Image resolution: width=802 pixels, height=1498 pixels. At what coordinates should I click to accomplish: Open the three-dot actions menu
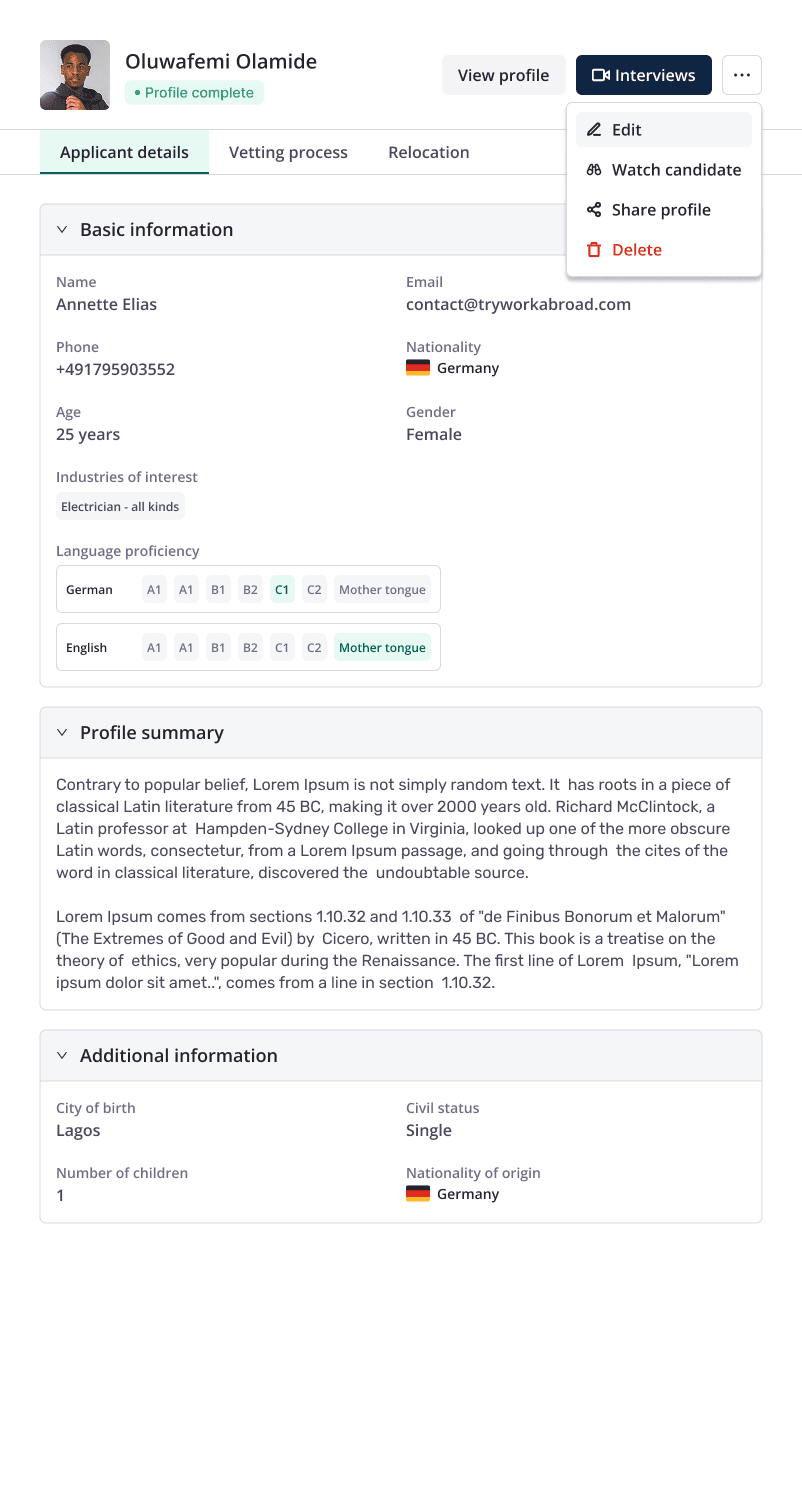click(742, 75)
